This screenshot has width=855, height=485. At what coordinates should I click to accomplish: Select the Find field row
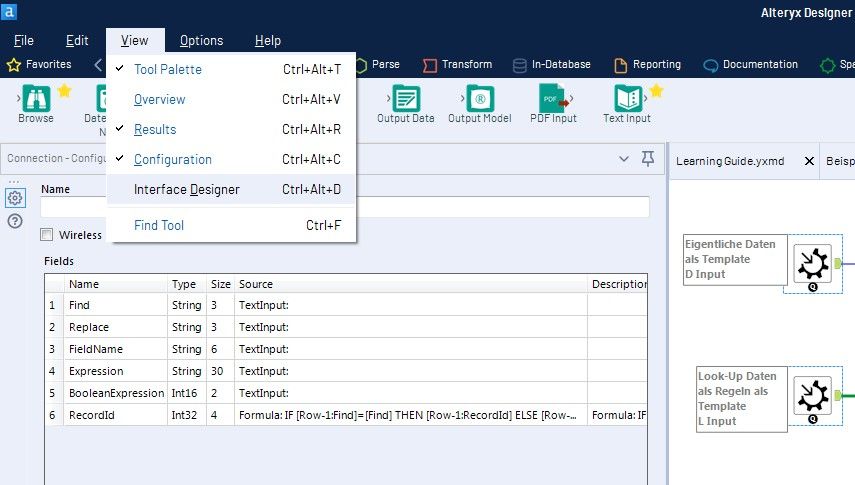[x=346, y=305]
